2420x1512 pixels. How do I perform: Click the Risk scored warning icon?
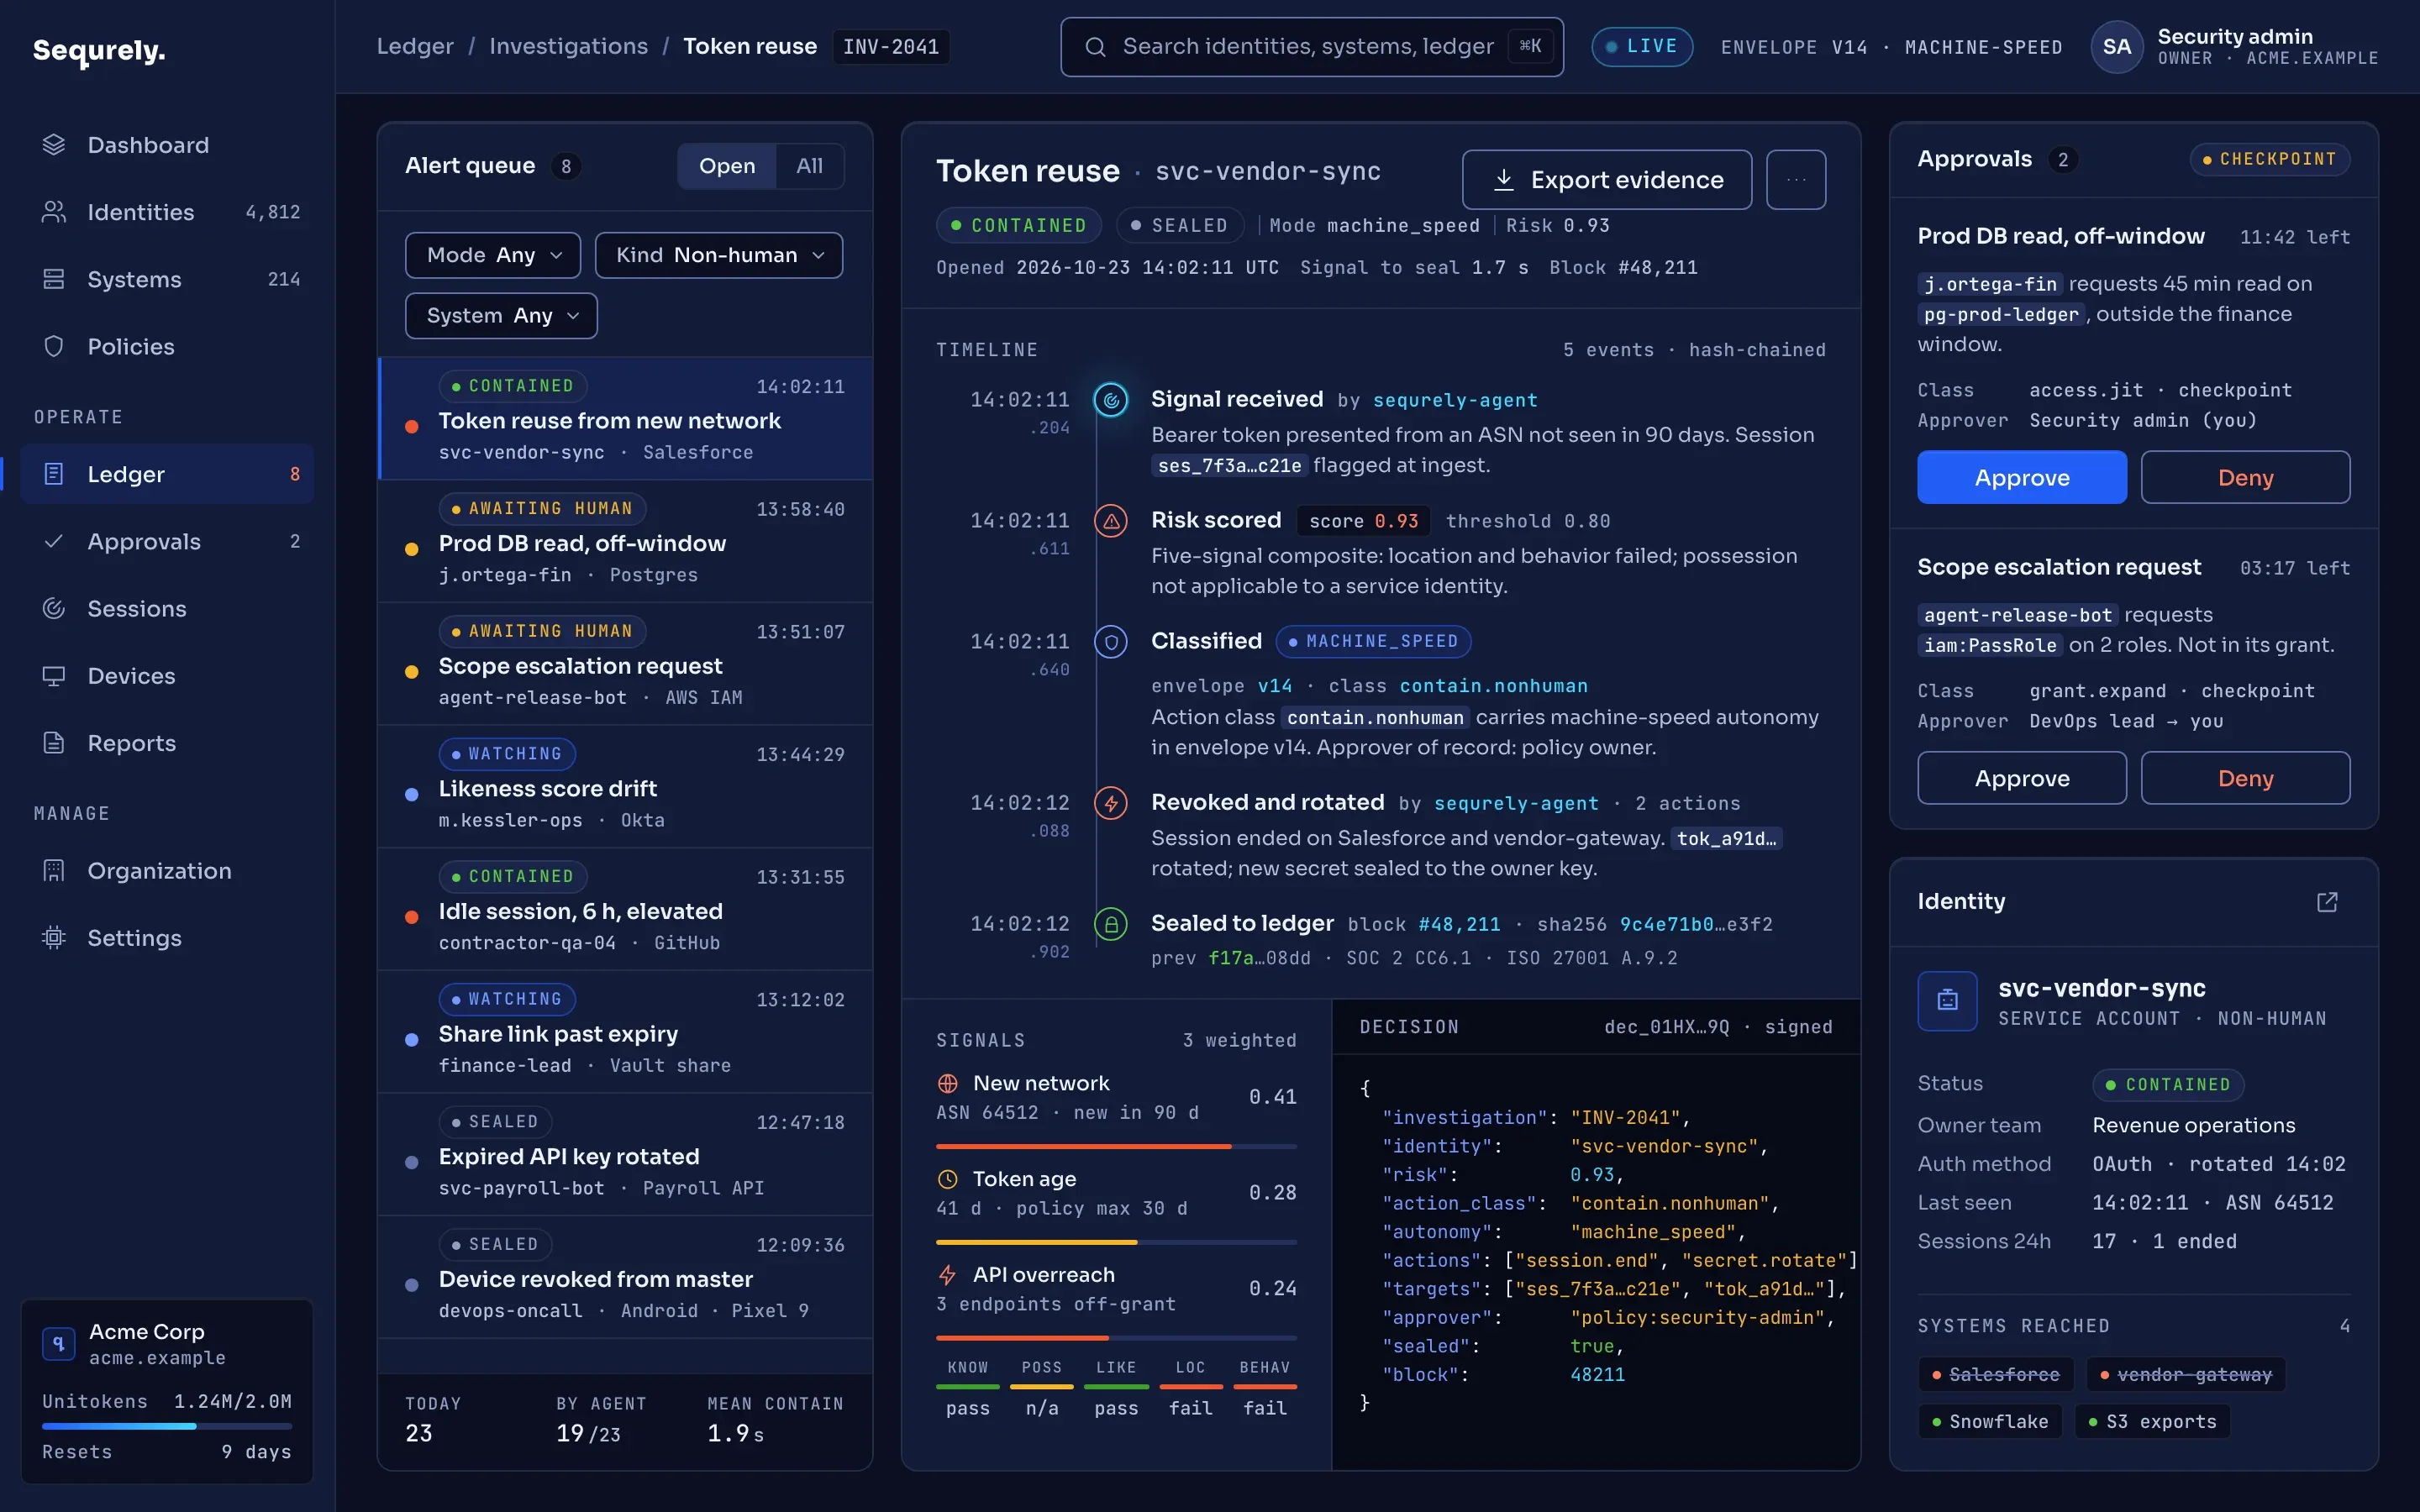[x=1111, y=521]
